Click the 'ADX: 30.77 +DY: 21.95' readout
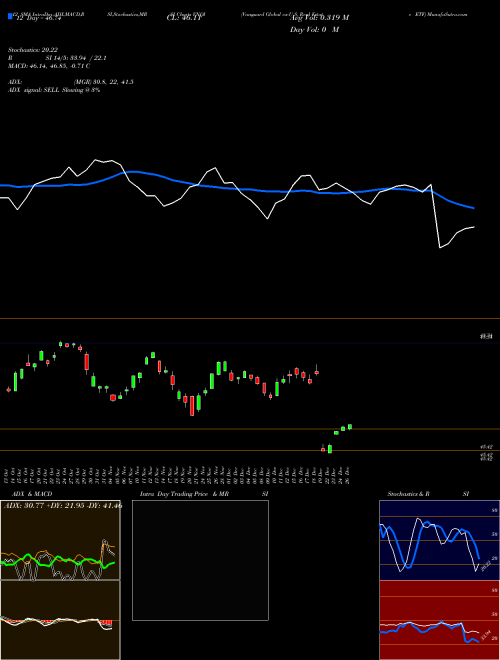Screen dimensions: 500x660 pos(45,506)
